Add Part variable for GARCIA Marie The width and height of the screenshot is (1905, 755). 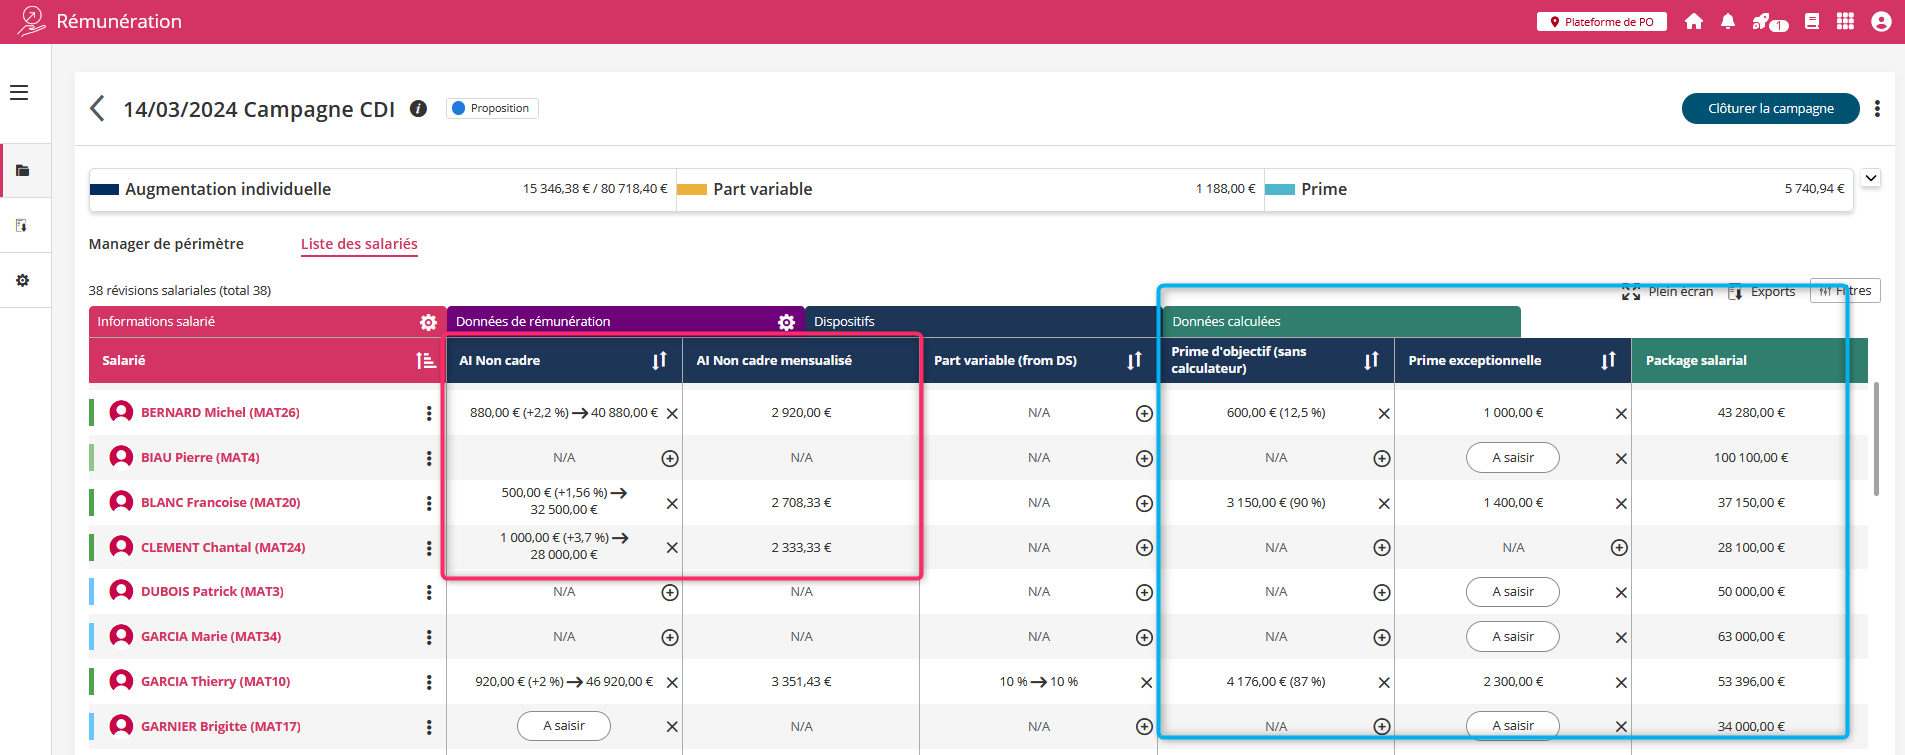(1144, 637)
